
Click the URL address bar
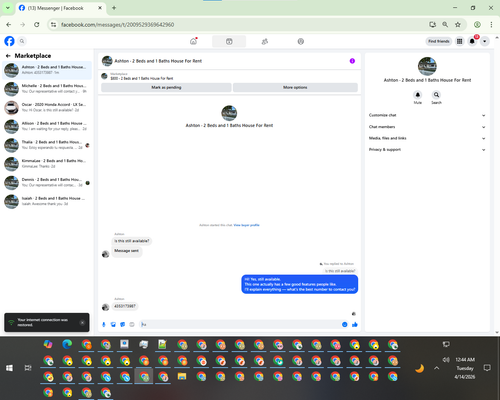[240, 25]
